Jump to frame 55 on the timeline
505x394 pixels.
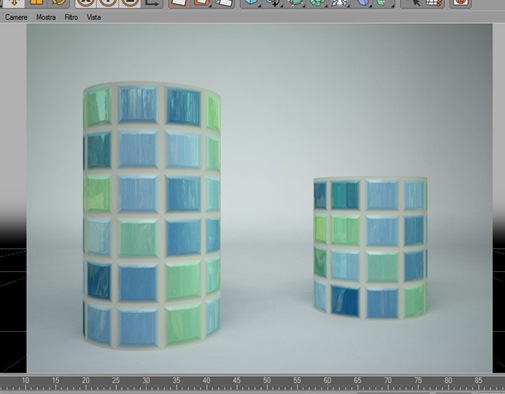(x=297, y=380)
